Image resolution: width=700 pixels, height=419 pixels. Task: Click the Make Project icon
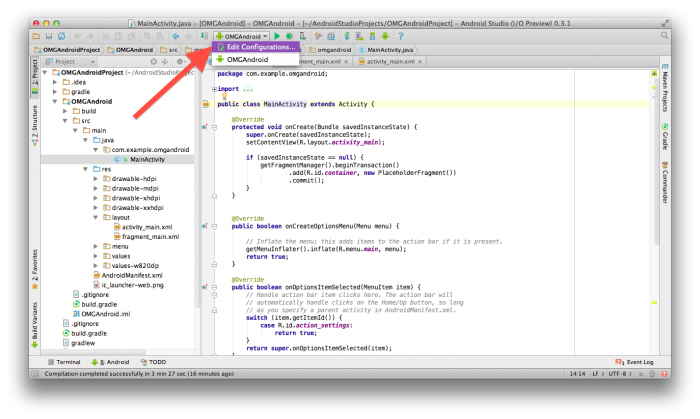(204, 36)
